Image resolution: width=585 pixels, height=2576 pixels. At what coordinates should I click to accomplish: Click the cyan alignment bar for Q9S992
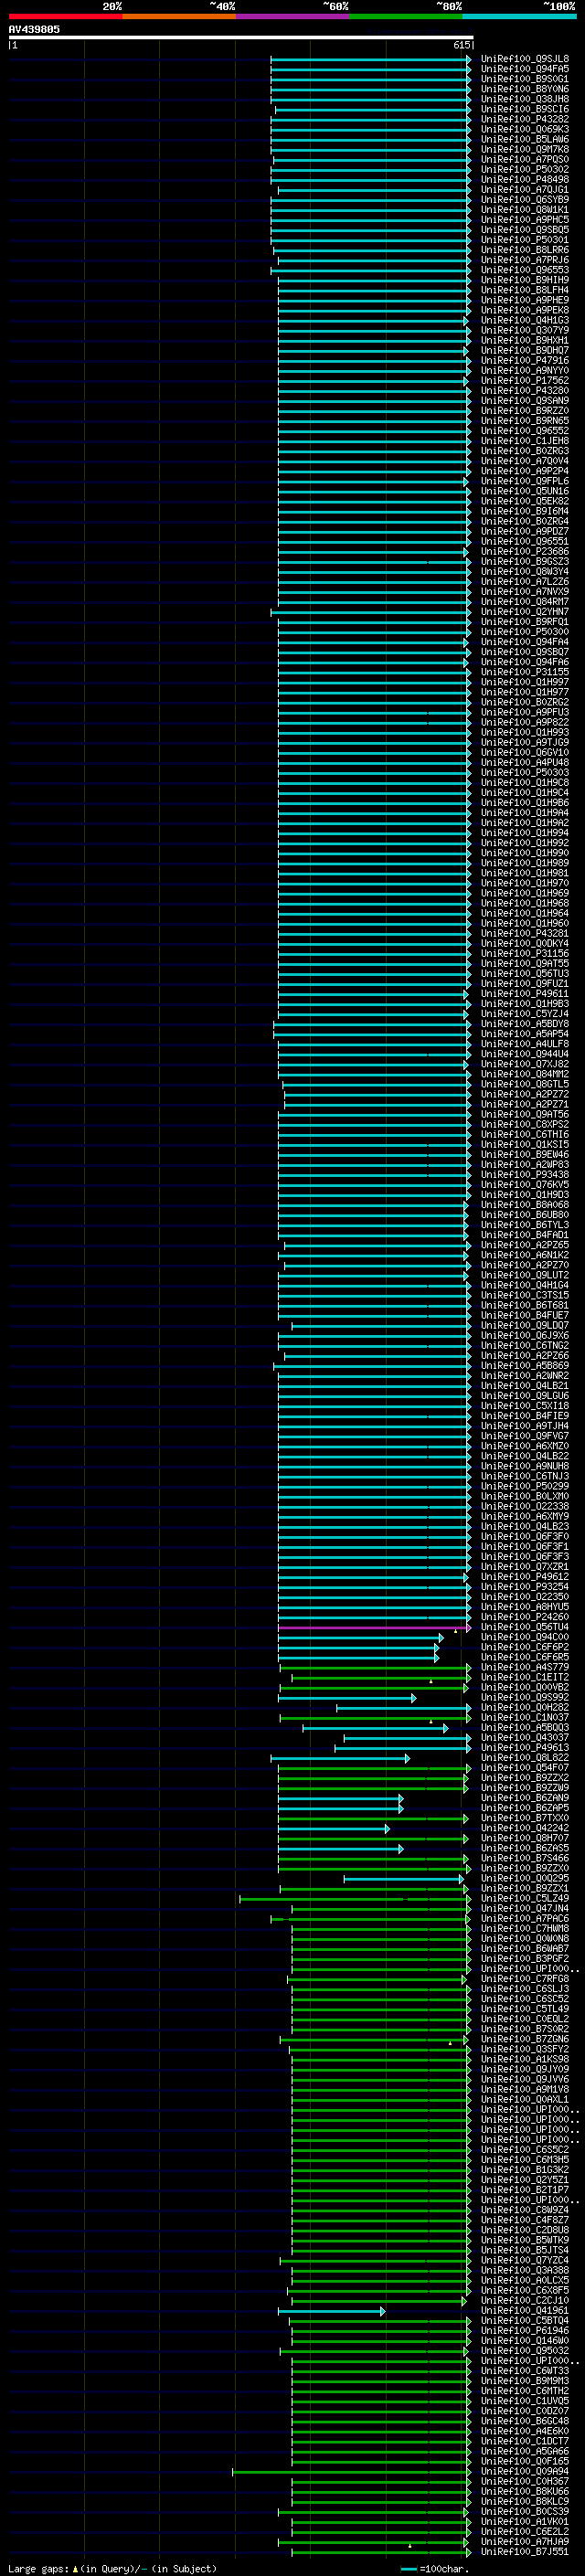pos(347,1698)
